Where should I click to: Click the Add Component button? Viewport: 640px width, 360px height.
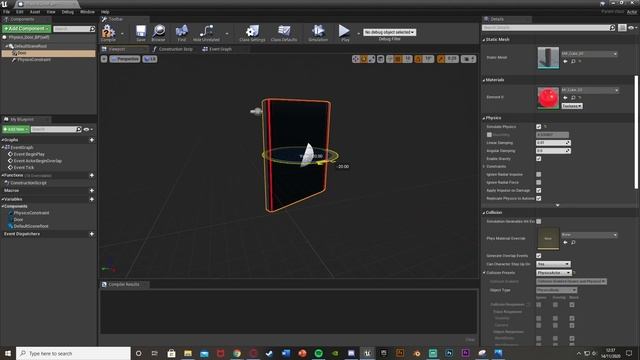click(27, 29)
